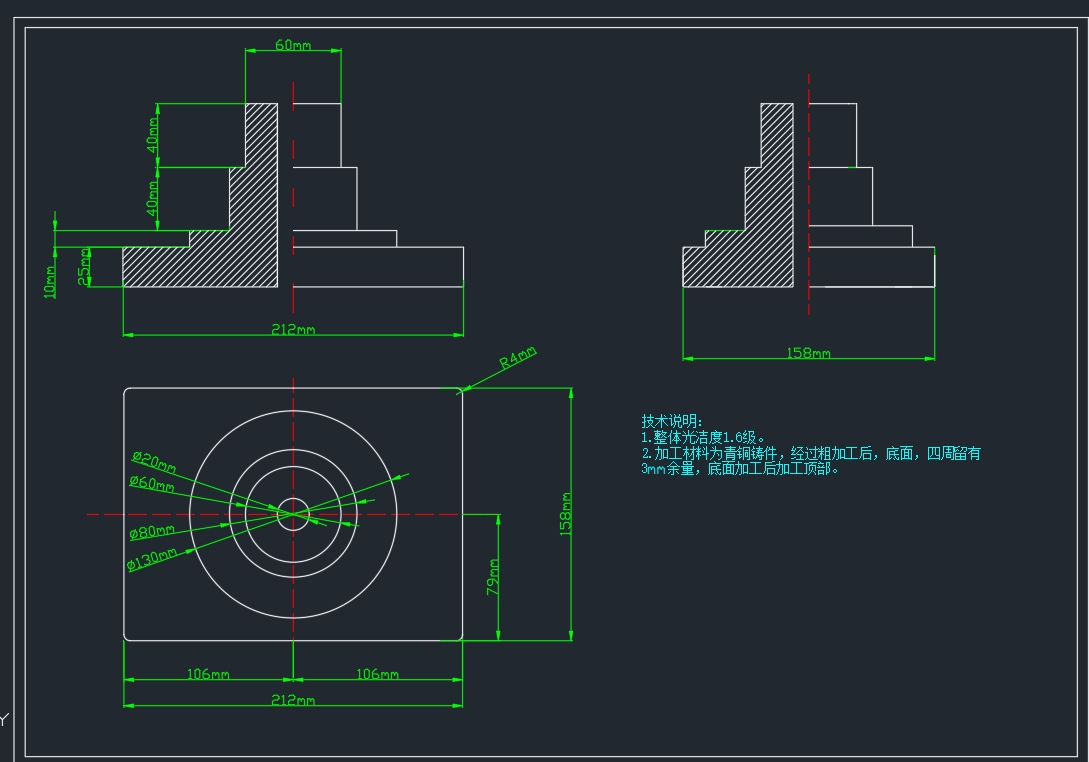Select note line 1.整体光洁度1.6级
The image size is (1089, 762).
click(703, 437)
